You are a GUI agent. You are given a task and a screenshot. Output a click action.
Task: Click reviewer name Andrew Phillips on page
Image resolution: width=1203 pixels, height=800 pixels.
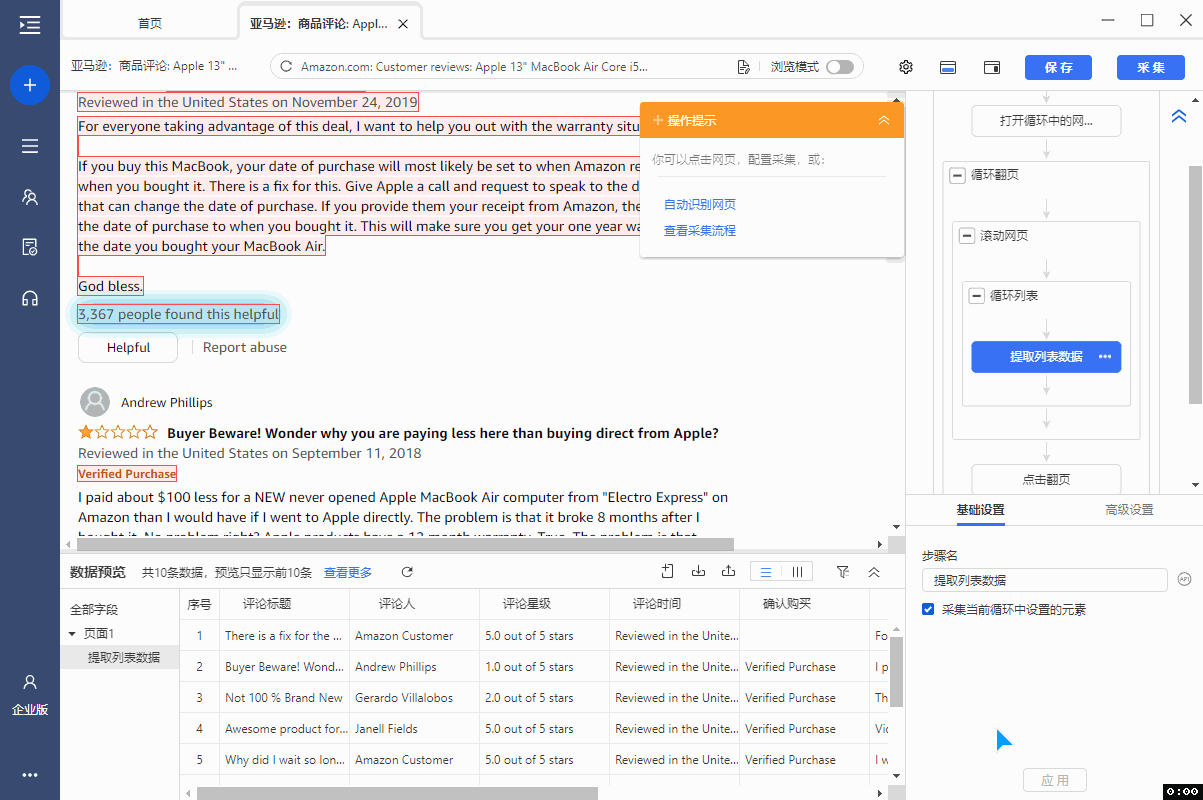coord(167,402)
